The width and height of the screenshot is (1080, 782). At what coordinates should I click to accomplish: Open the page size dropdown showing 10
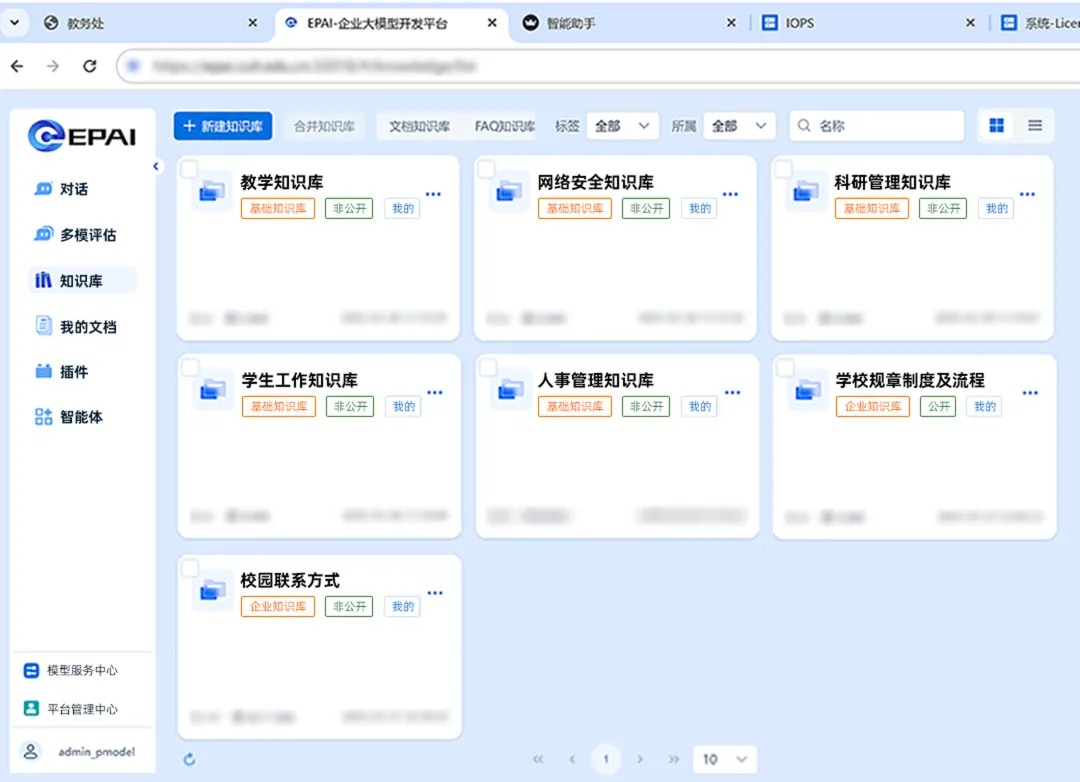click(x=724, y=759)
